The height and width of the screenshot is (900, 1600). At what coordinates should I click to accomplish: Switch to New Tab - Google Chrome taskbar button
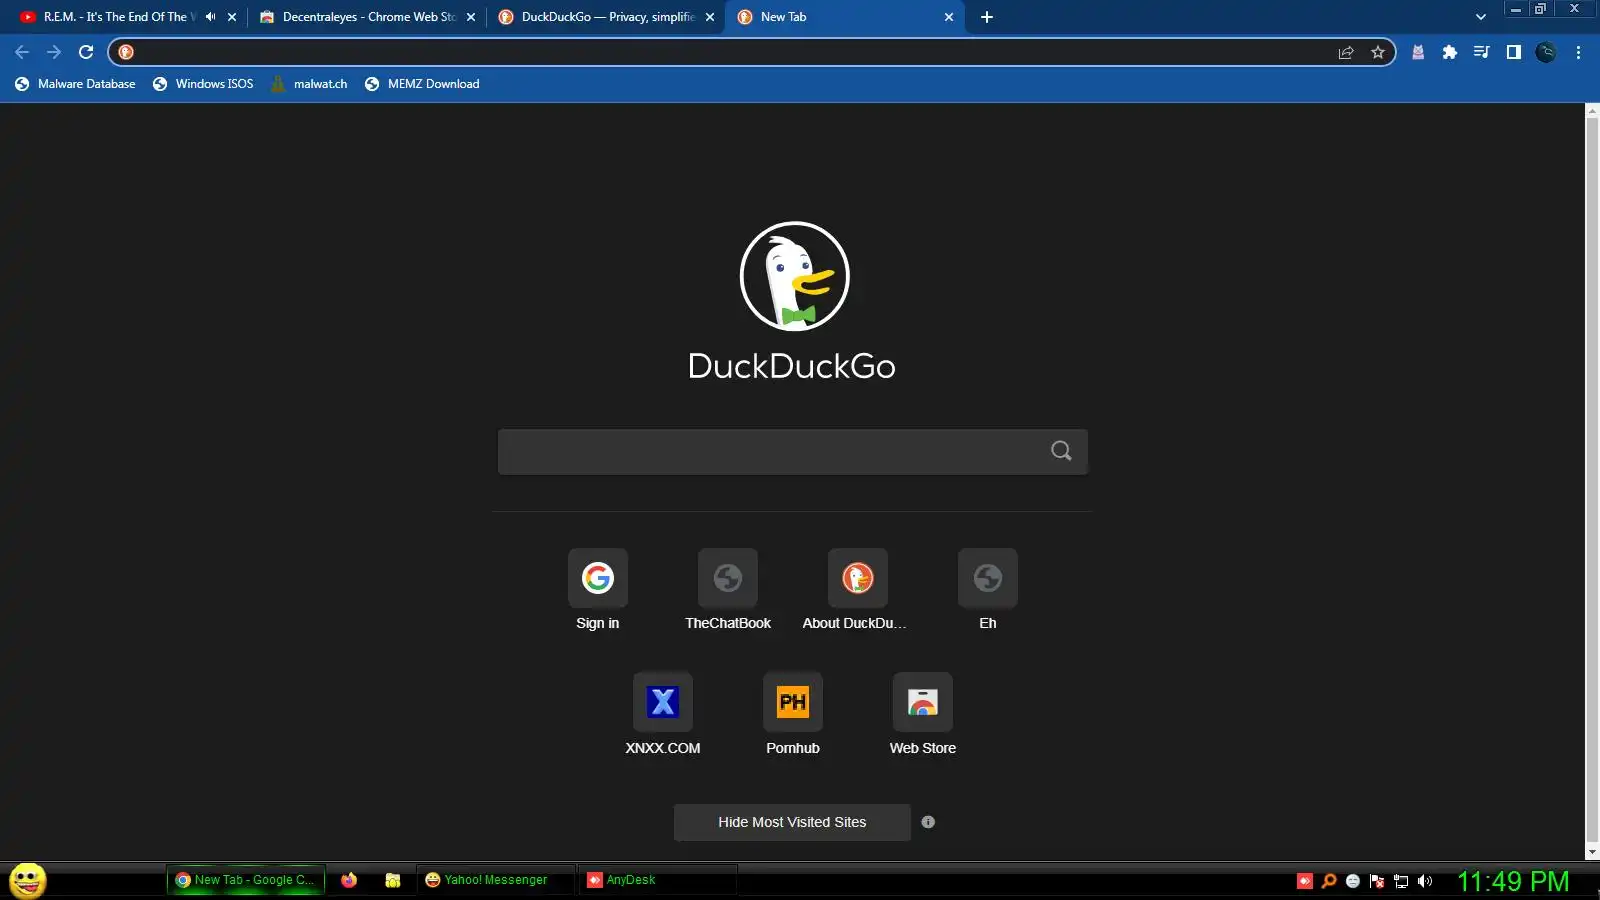click(245, 880)
